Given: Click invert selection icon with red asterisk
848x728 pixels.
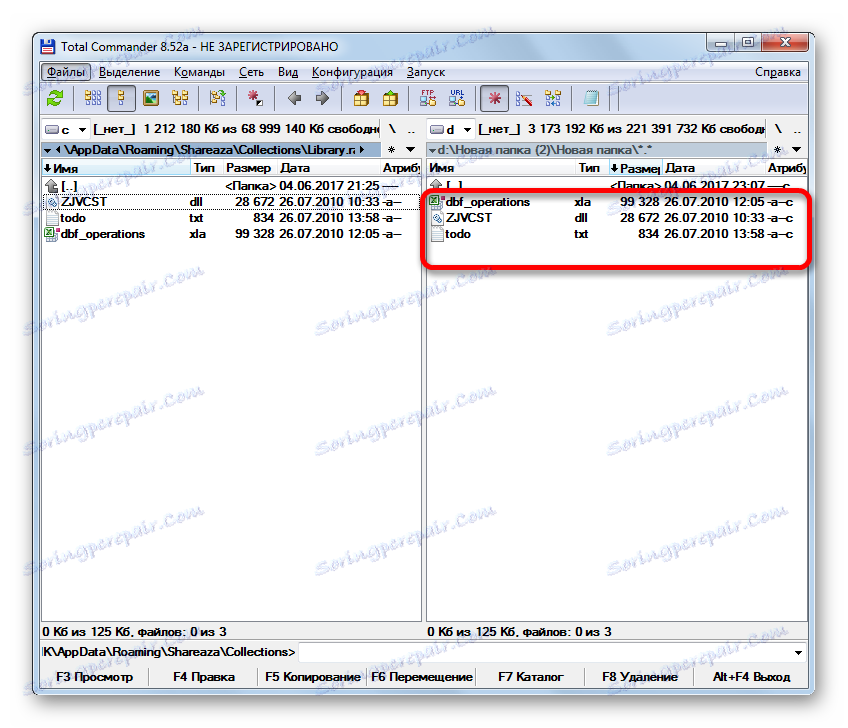Looking at the screenshot, I should [x=254, y=98].
